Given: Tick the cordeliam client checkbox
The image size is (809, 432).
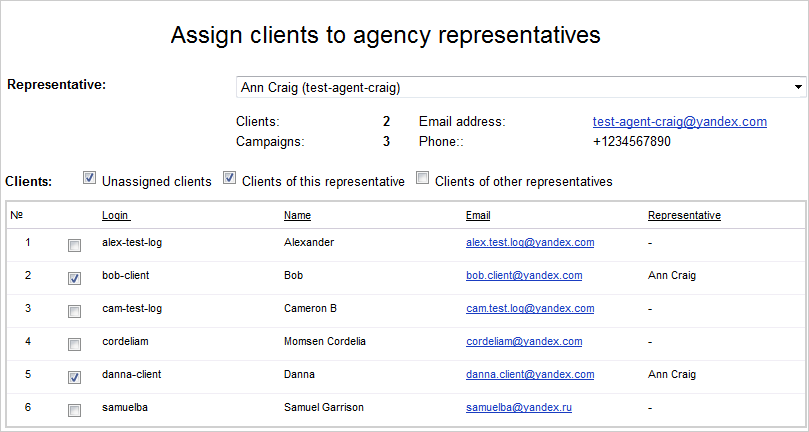Looking at the screenshot, I should (x=75, y=344).
